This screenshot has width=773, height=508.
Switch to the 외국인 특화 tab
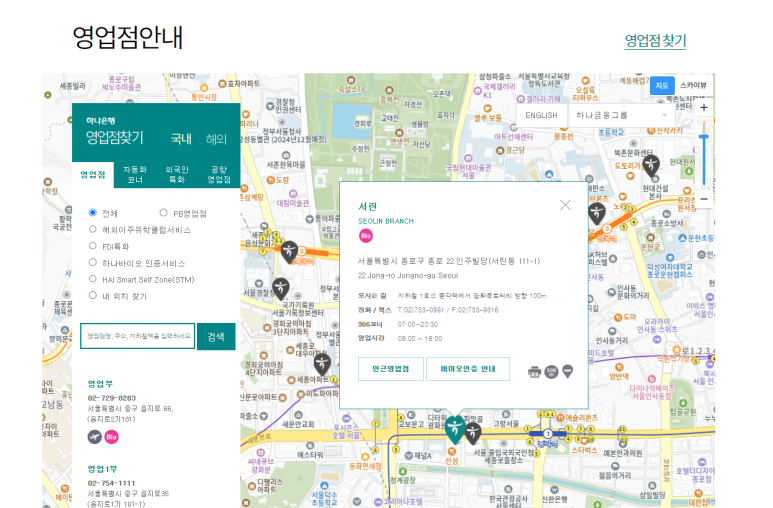[x=176, y=175]
